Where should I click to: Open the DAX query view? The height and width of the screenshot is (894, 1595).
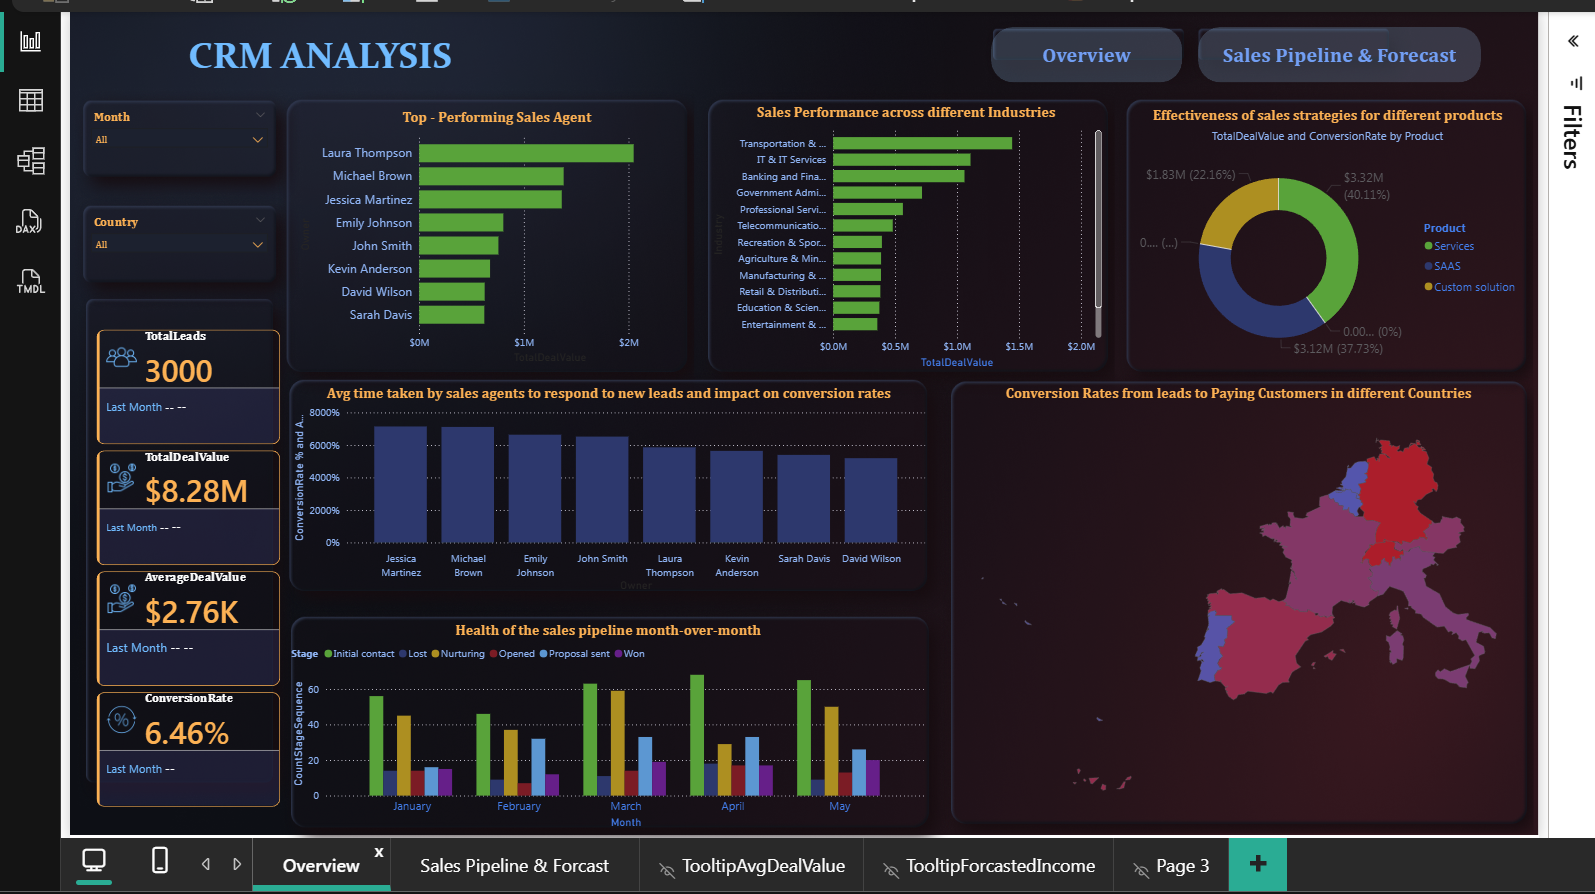29,222
